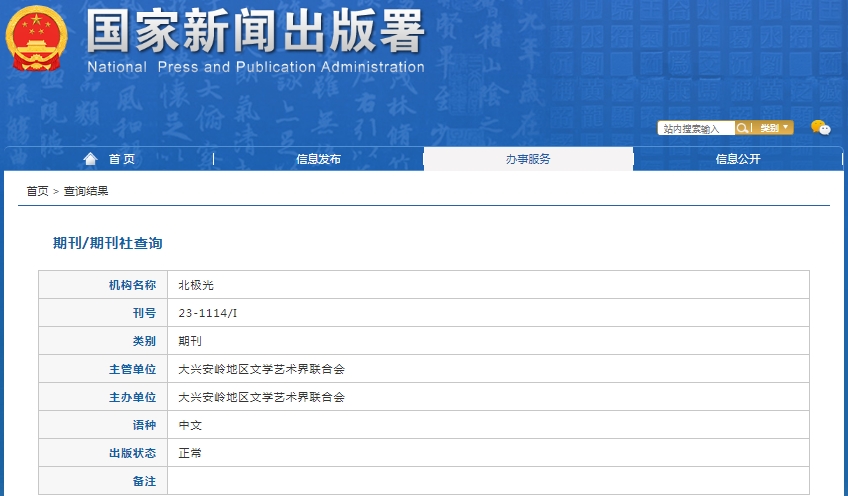
Task: Switch to the 信息公开 navigation tab
Action: (738, 159)
